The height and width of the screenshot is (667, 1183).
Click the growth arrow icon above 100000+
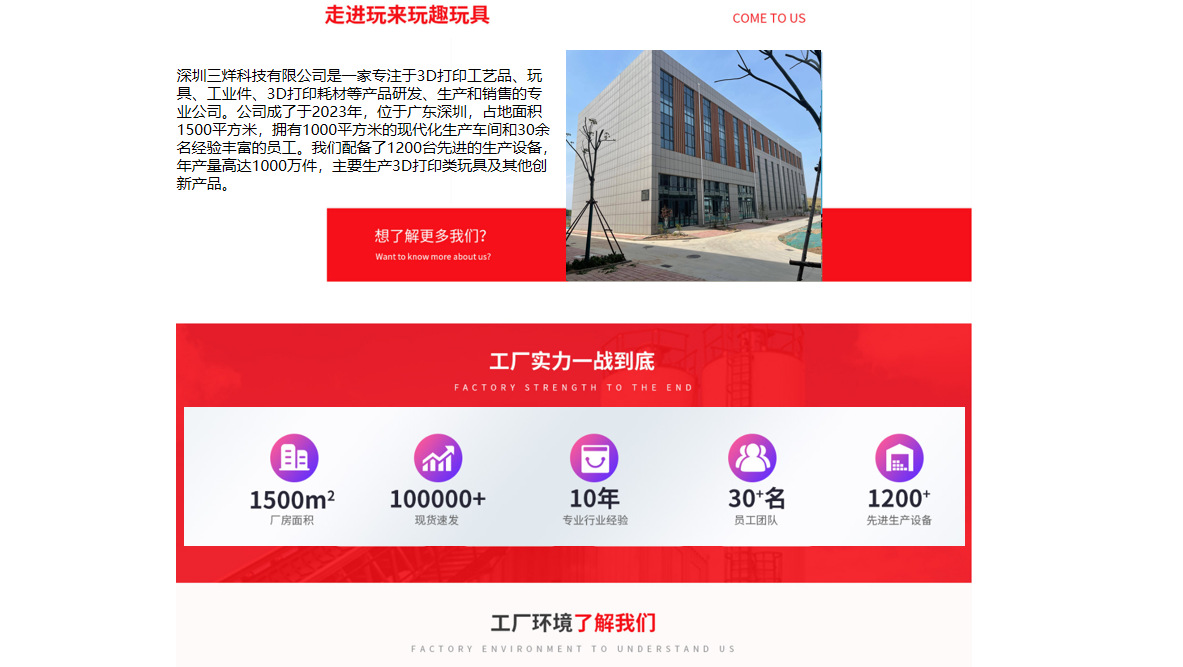[438, 458]
